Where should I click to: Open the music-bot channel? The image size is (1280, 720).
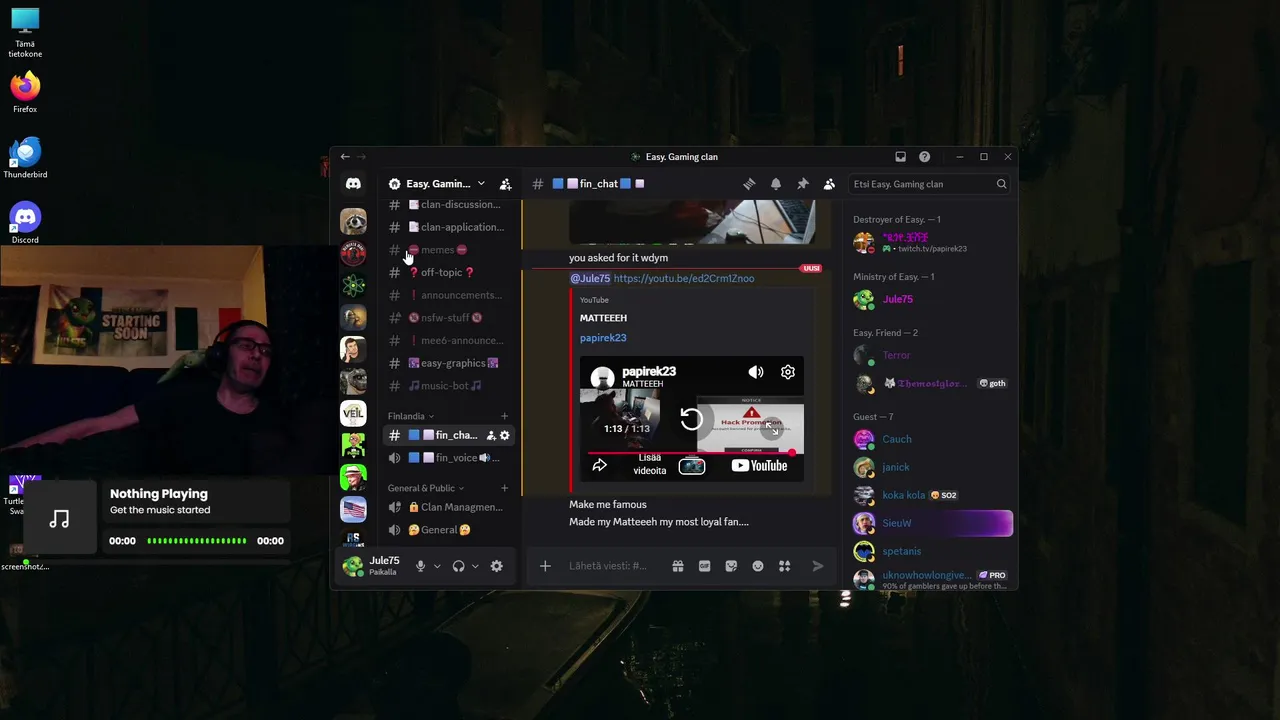pos(448,386)
